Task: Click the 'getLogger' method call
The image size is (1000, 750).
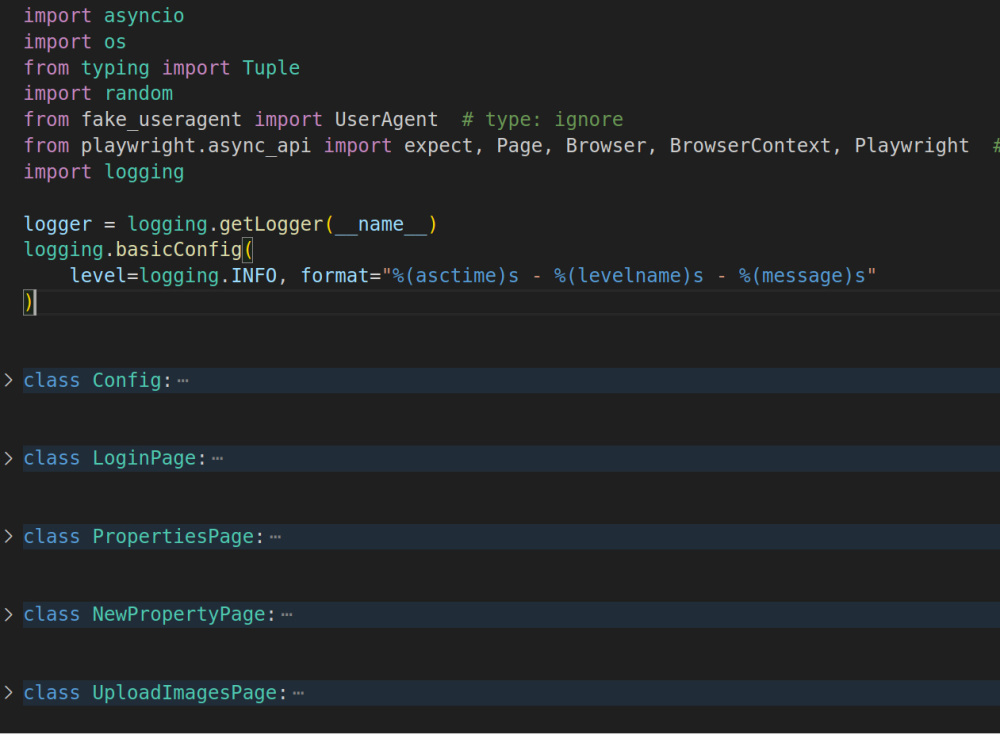Action: click(x=271, y=224)
